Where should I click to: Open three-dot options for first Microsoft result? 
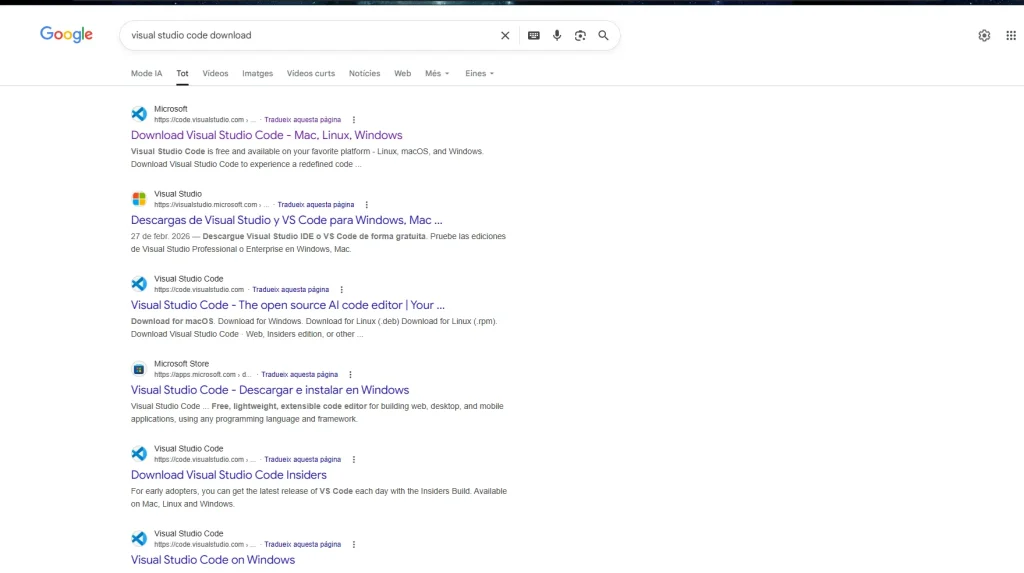353,120
